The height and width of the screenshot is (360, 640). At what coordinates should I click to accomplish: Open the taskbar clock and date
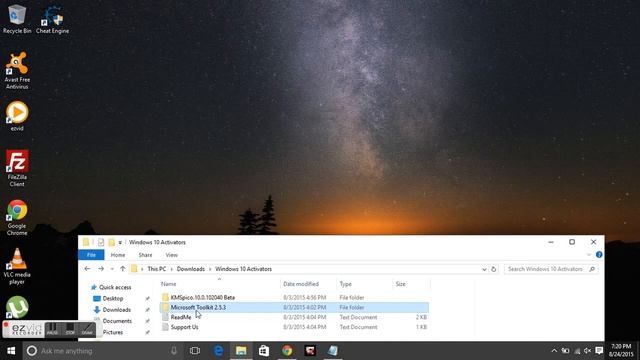621,351
